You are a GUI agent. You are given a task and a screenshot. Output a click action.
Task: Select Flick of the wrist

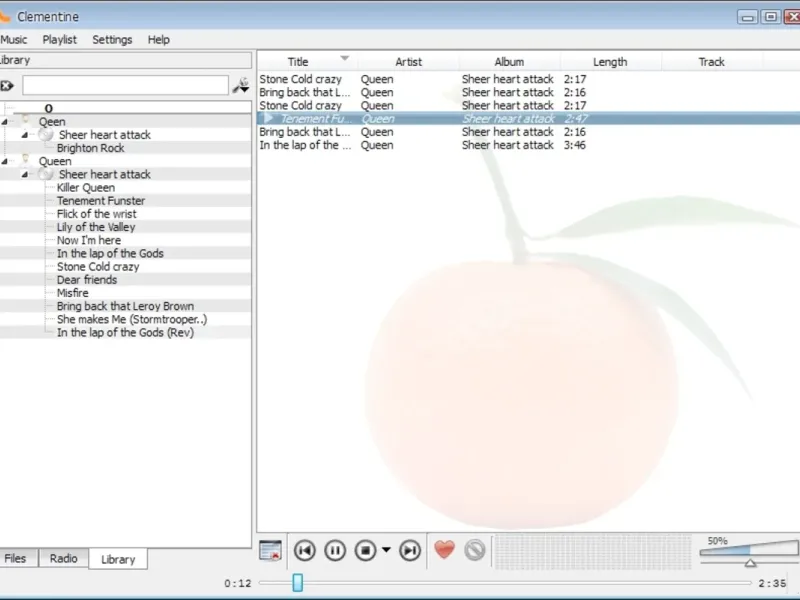[97, 214]
